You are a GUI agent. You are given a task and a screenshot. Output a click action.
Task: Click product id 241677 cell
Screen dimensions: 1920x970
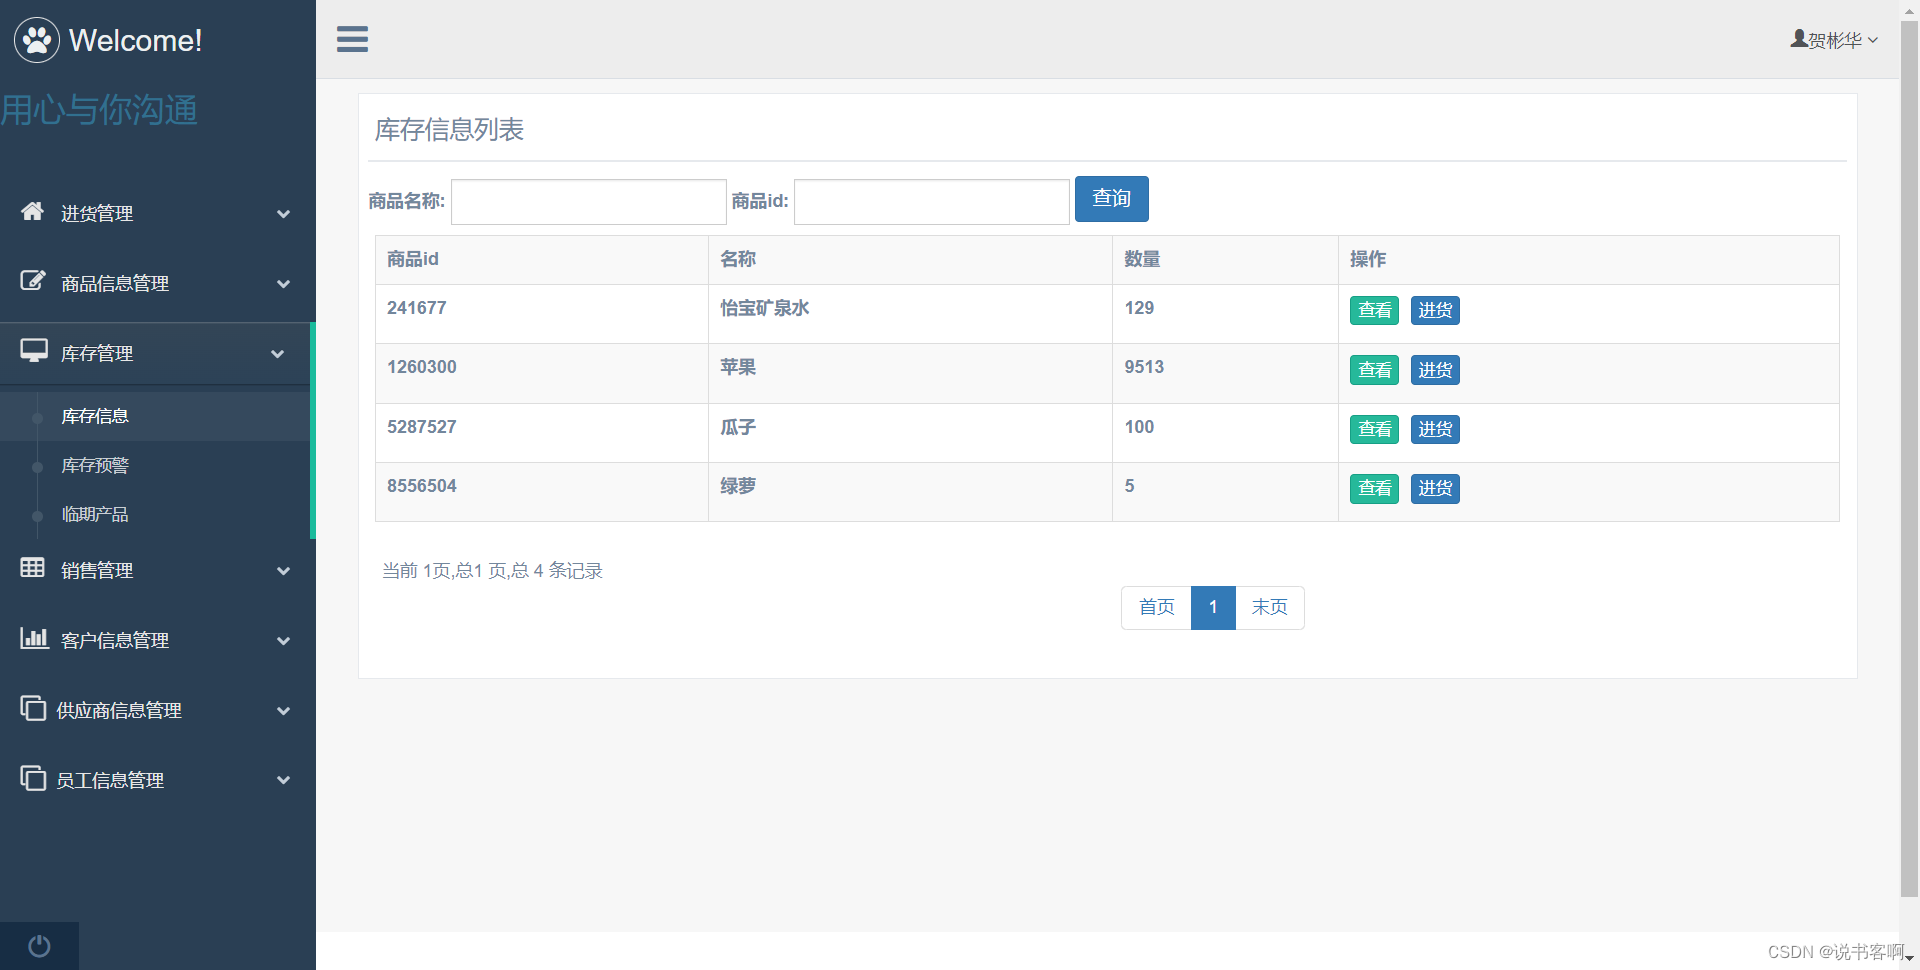542,314
